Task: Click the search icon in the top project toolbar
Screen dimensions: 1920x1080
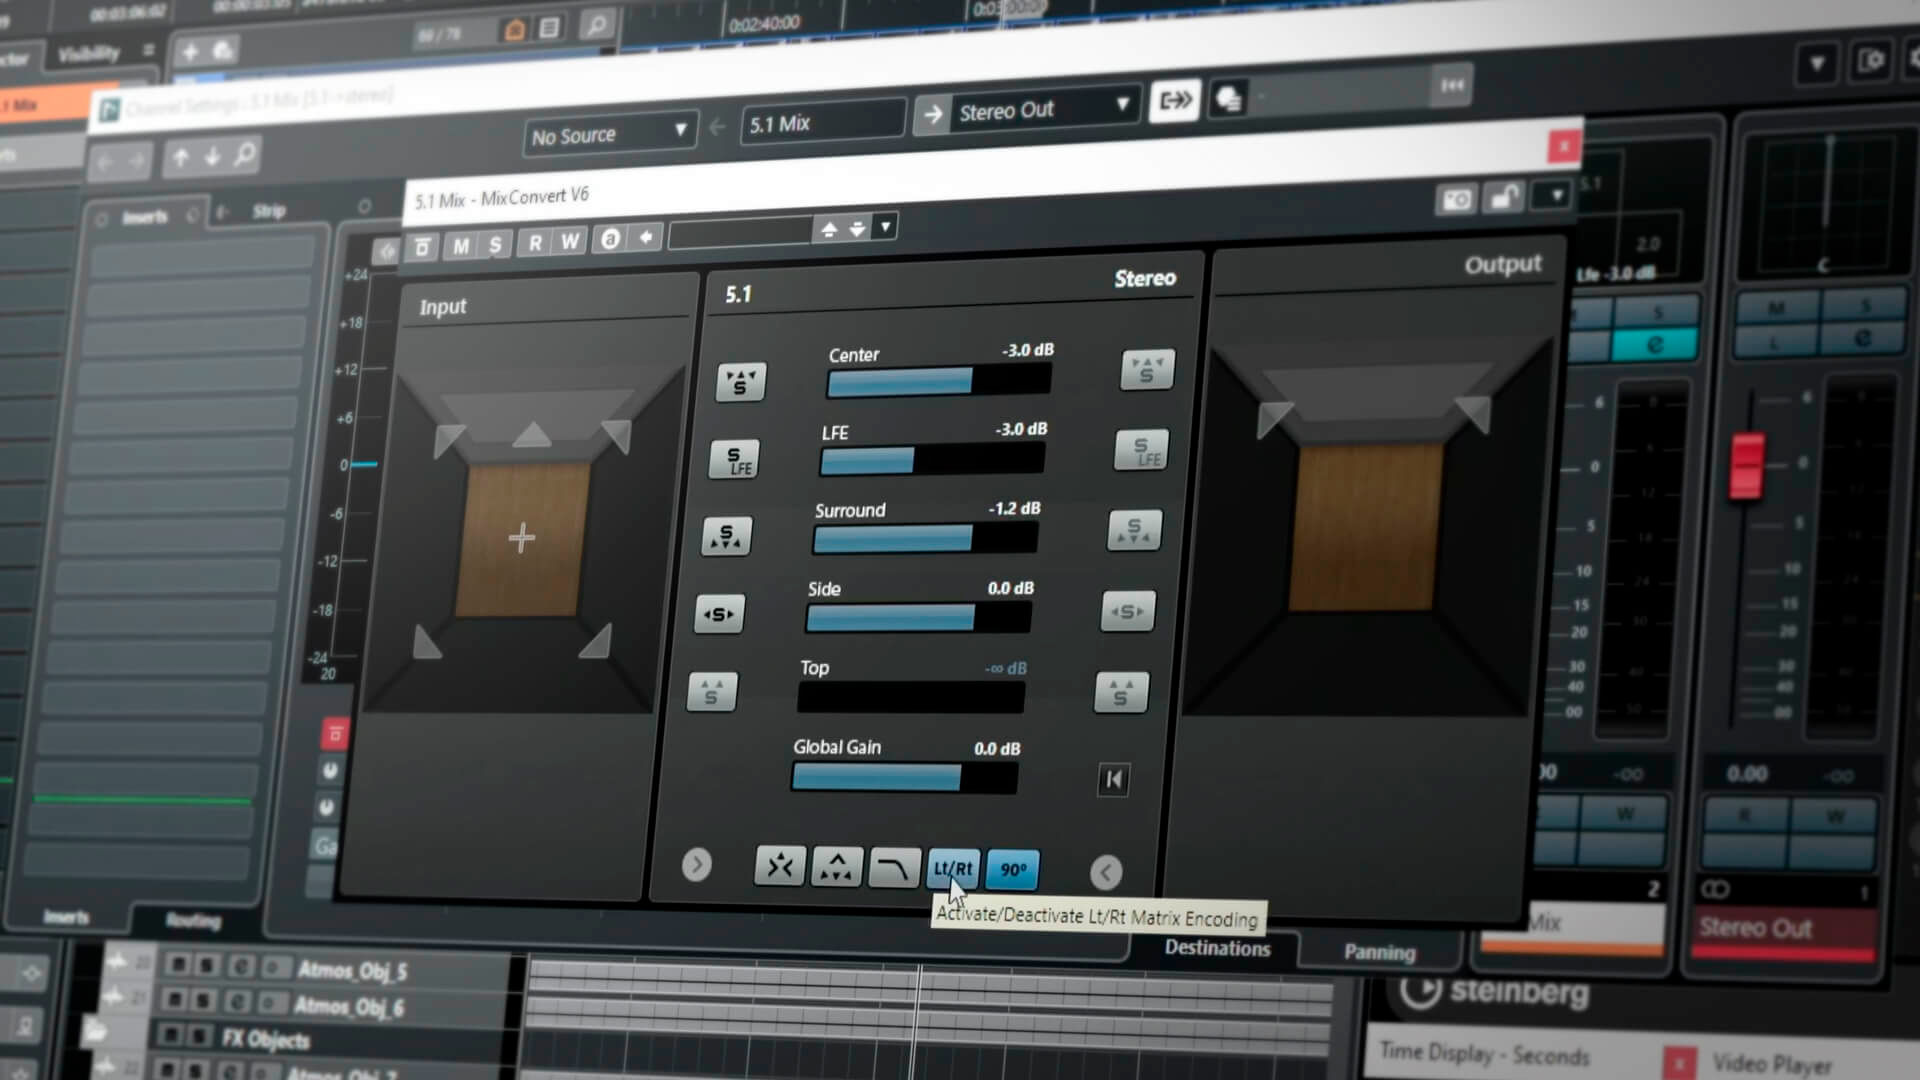Action: pos(596,24)
